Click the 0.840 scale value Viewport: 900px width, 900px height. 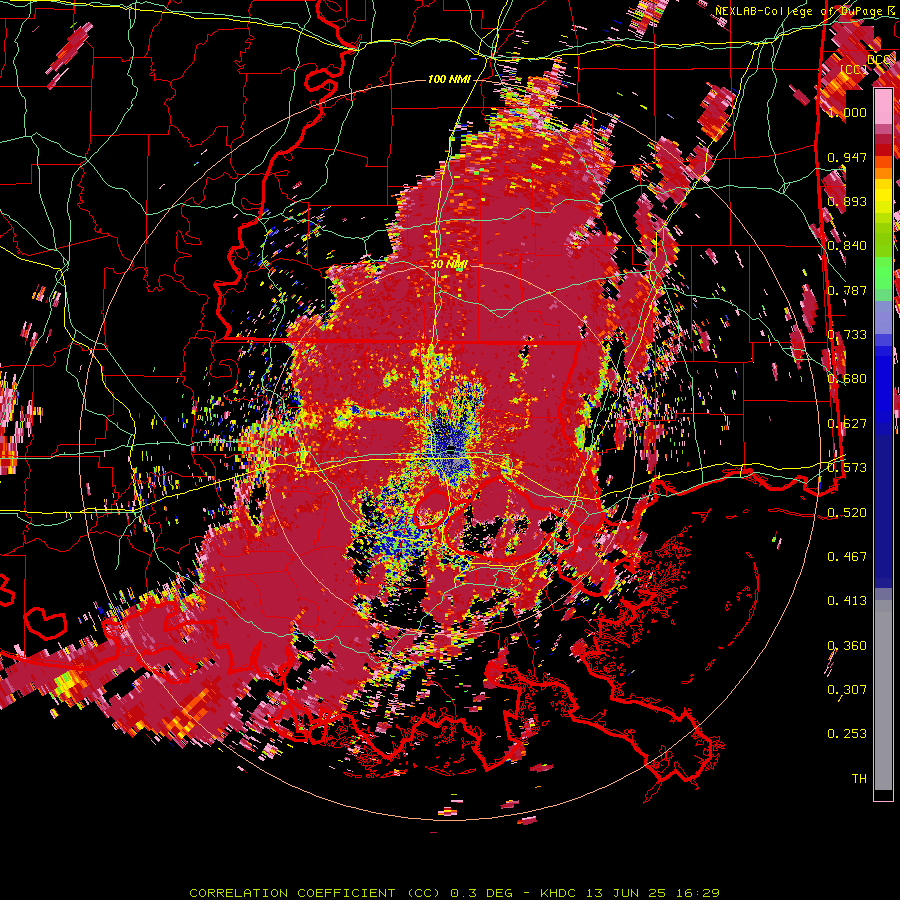point(847,245)
